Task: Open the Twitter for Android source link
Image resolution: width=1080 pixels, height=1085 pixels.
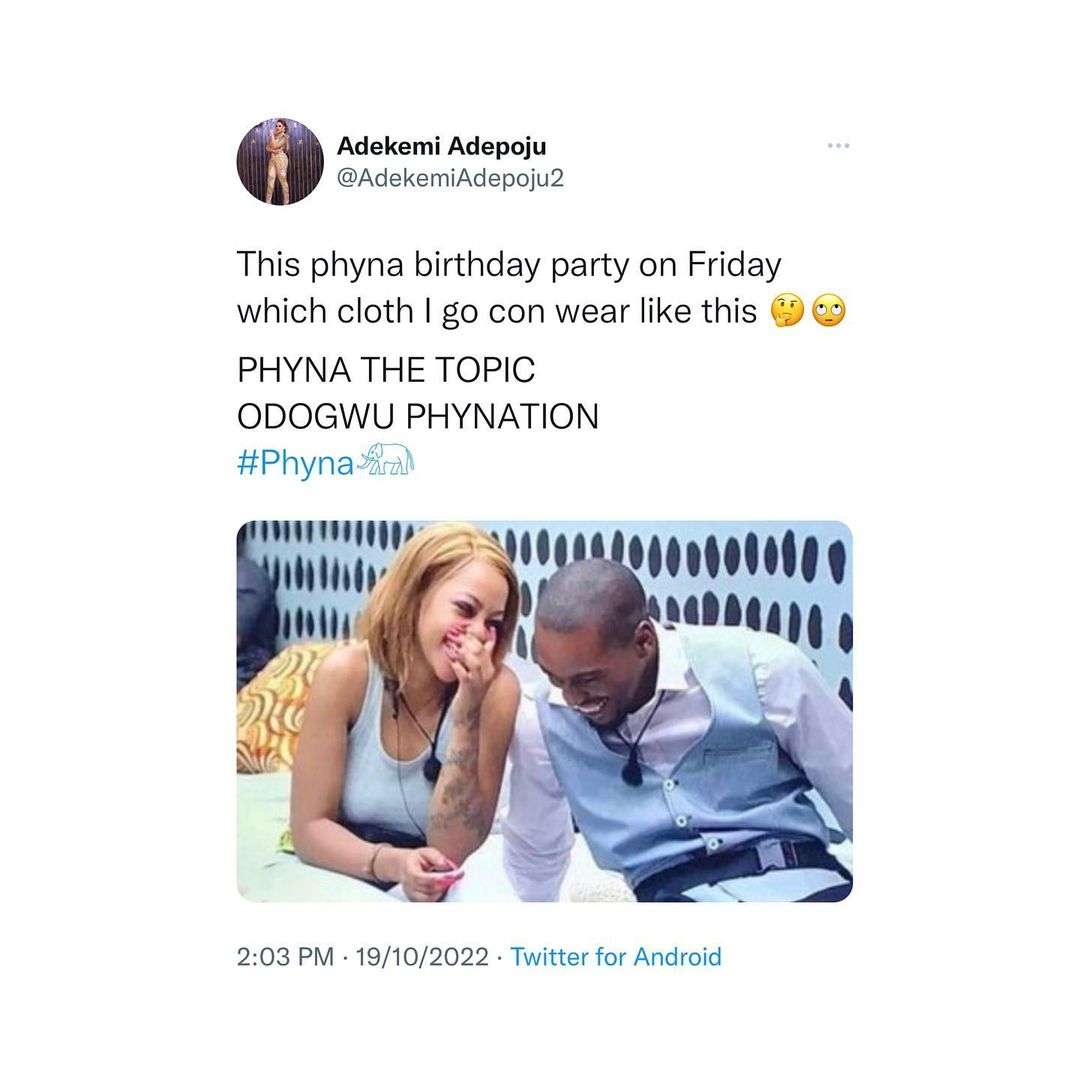Action: pyautogui.click(x=616, y=957)
